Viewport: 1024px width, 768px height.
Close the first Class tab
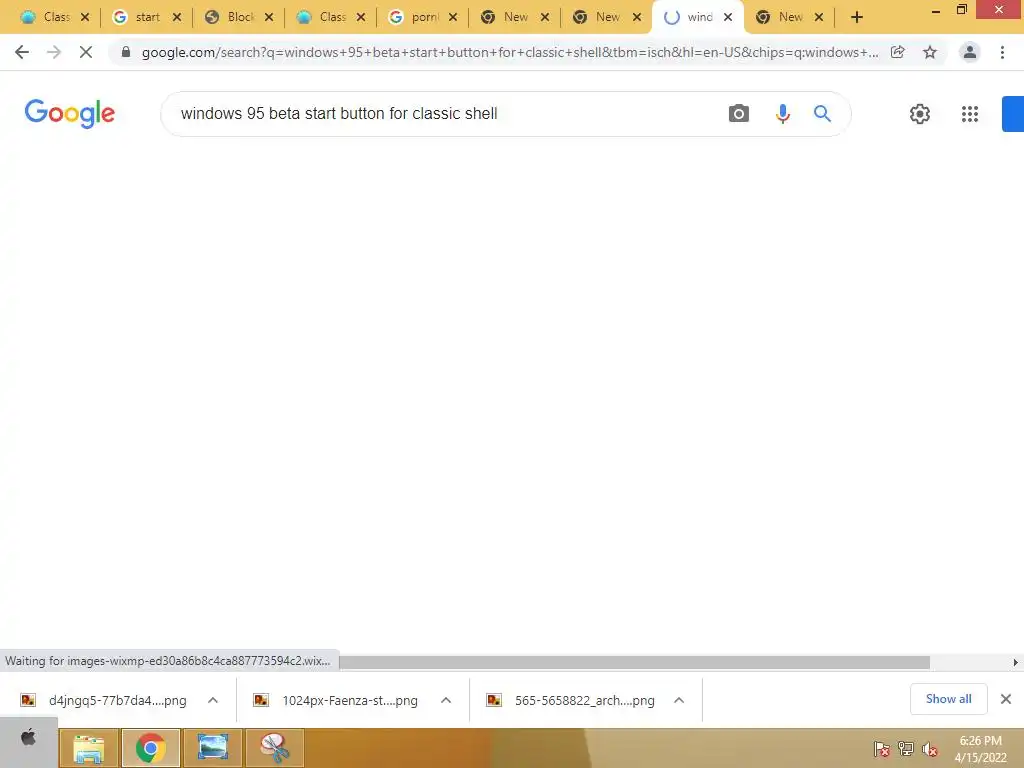coord(85,18)
